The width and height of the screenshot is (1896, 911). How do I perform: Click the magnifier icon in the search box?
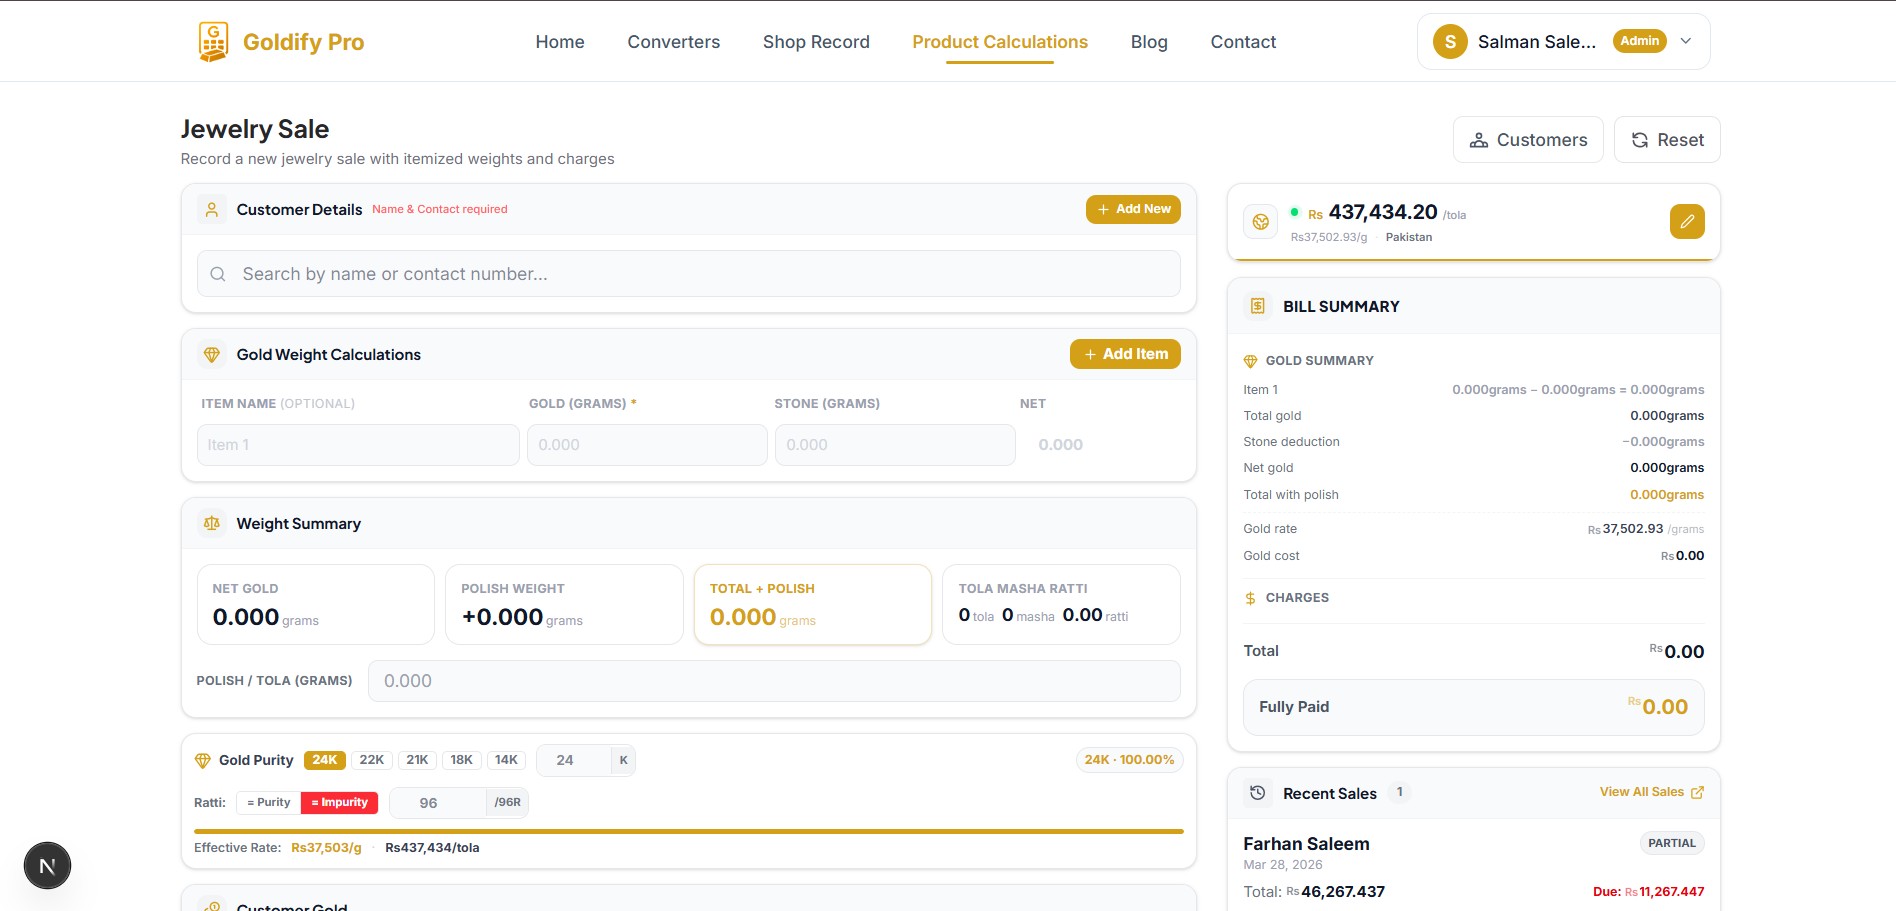pos(218,274)
